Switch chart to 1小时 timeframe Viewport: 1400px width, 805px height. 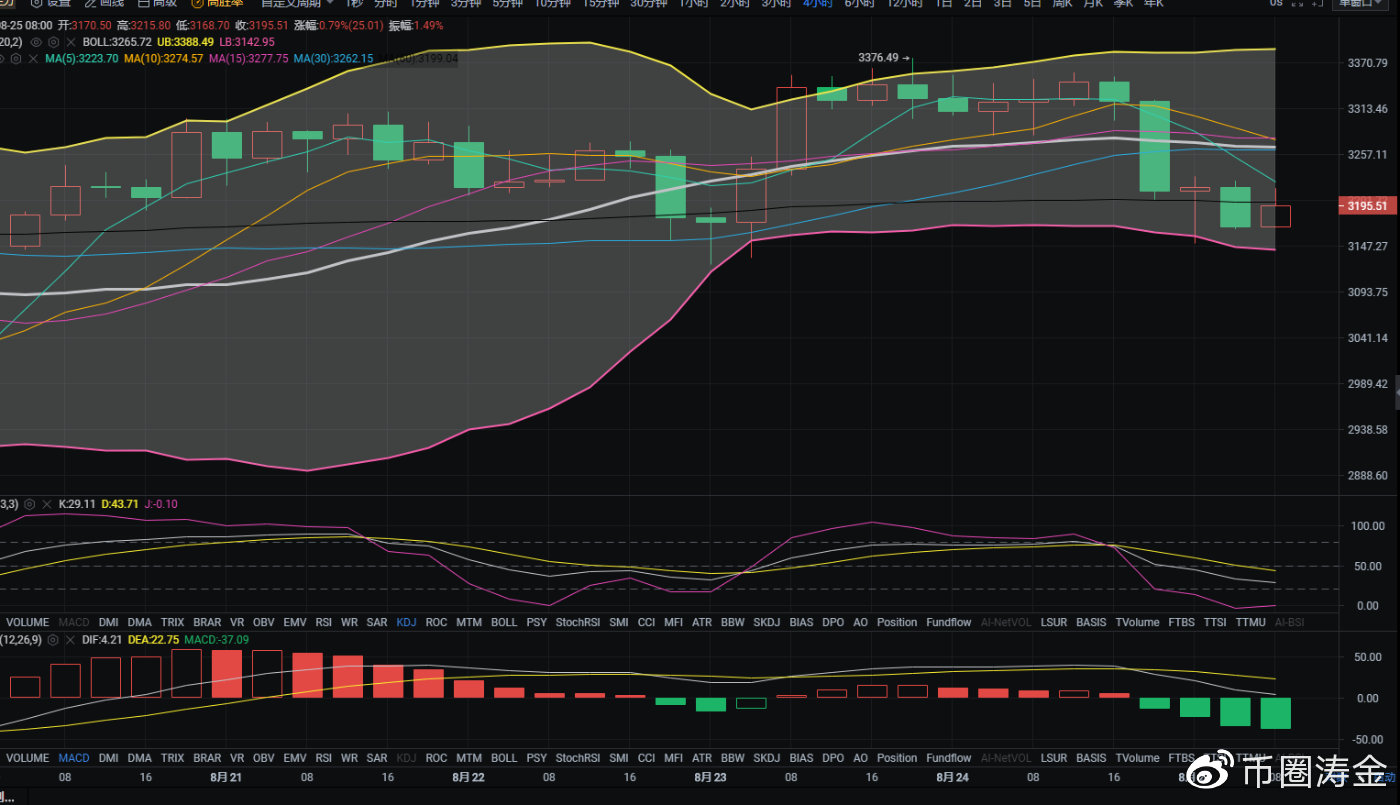(694, 3)
